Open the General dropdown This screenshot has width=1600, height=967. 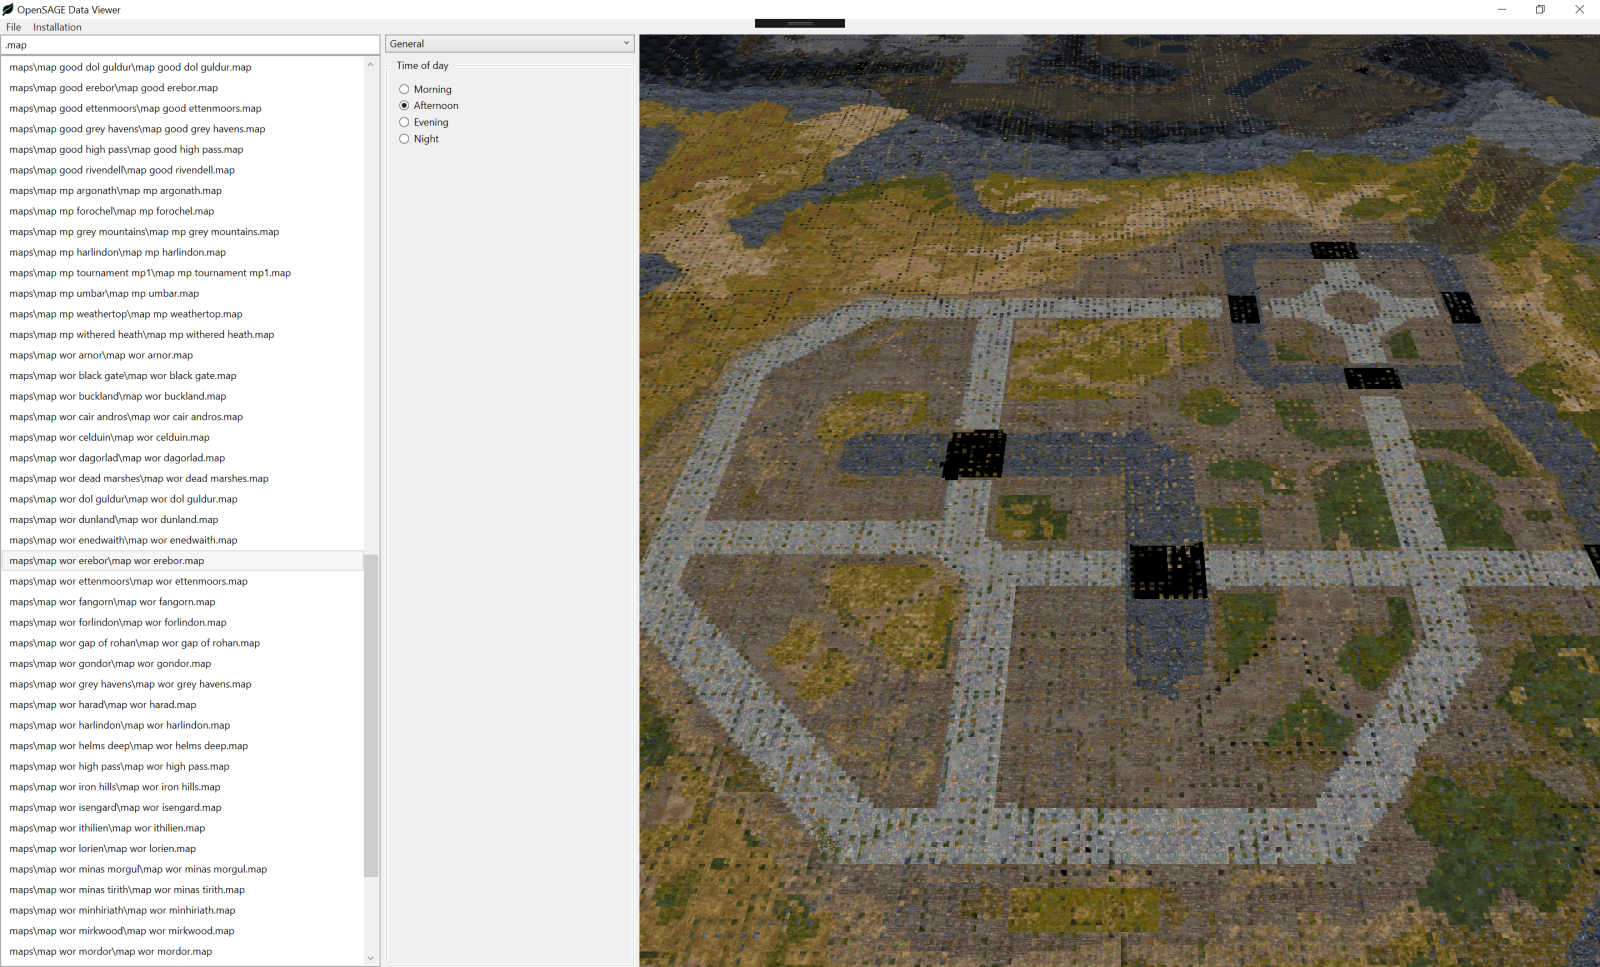pyautogui.click(x=510, y=44)
